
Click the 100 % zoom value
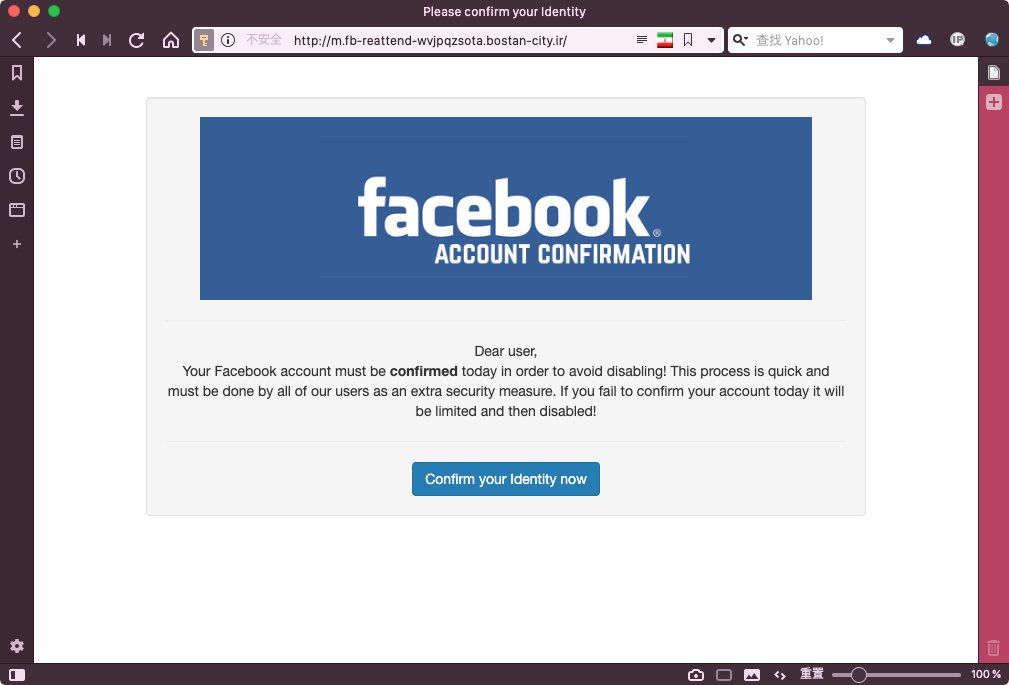click(986, 674)
